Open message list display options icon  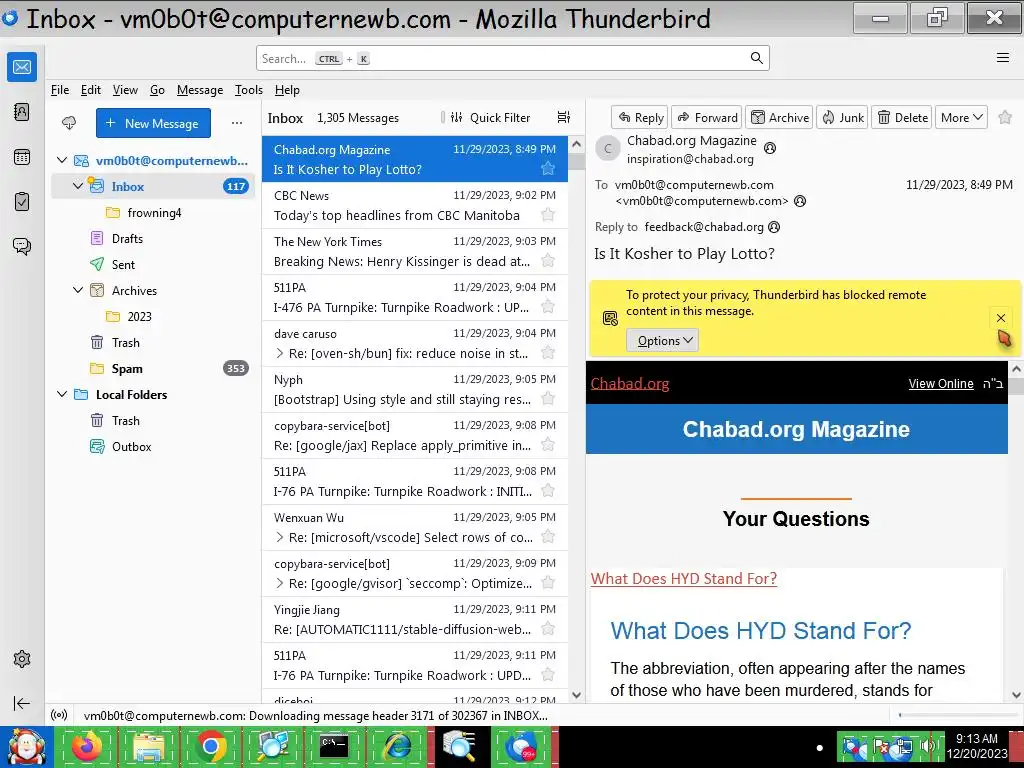tap(564, 117)
